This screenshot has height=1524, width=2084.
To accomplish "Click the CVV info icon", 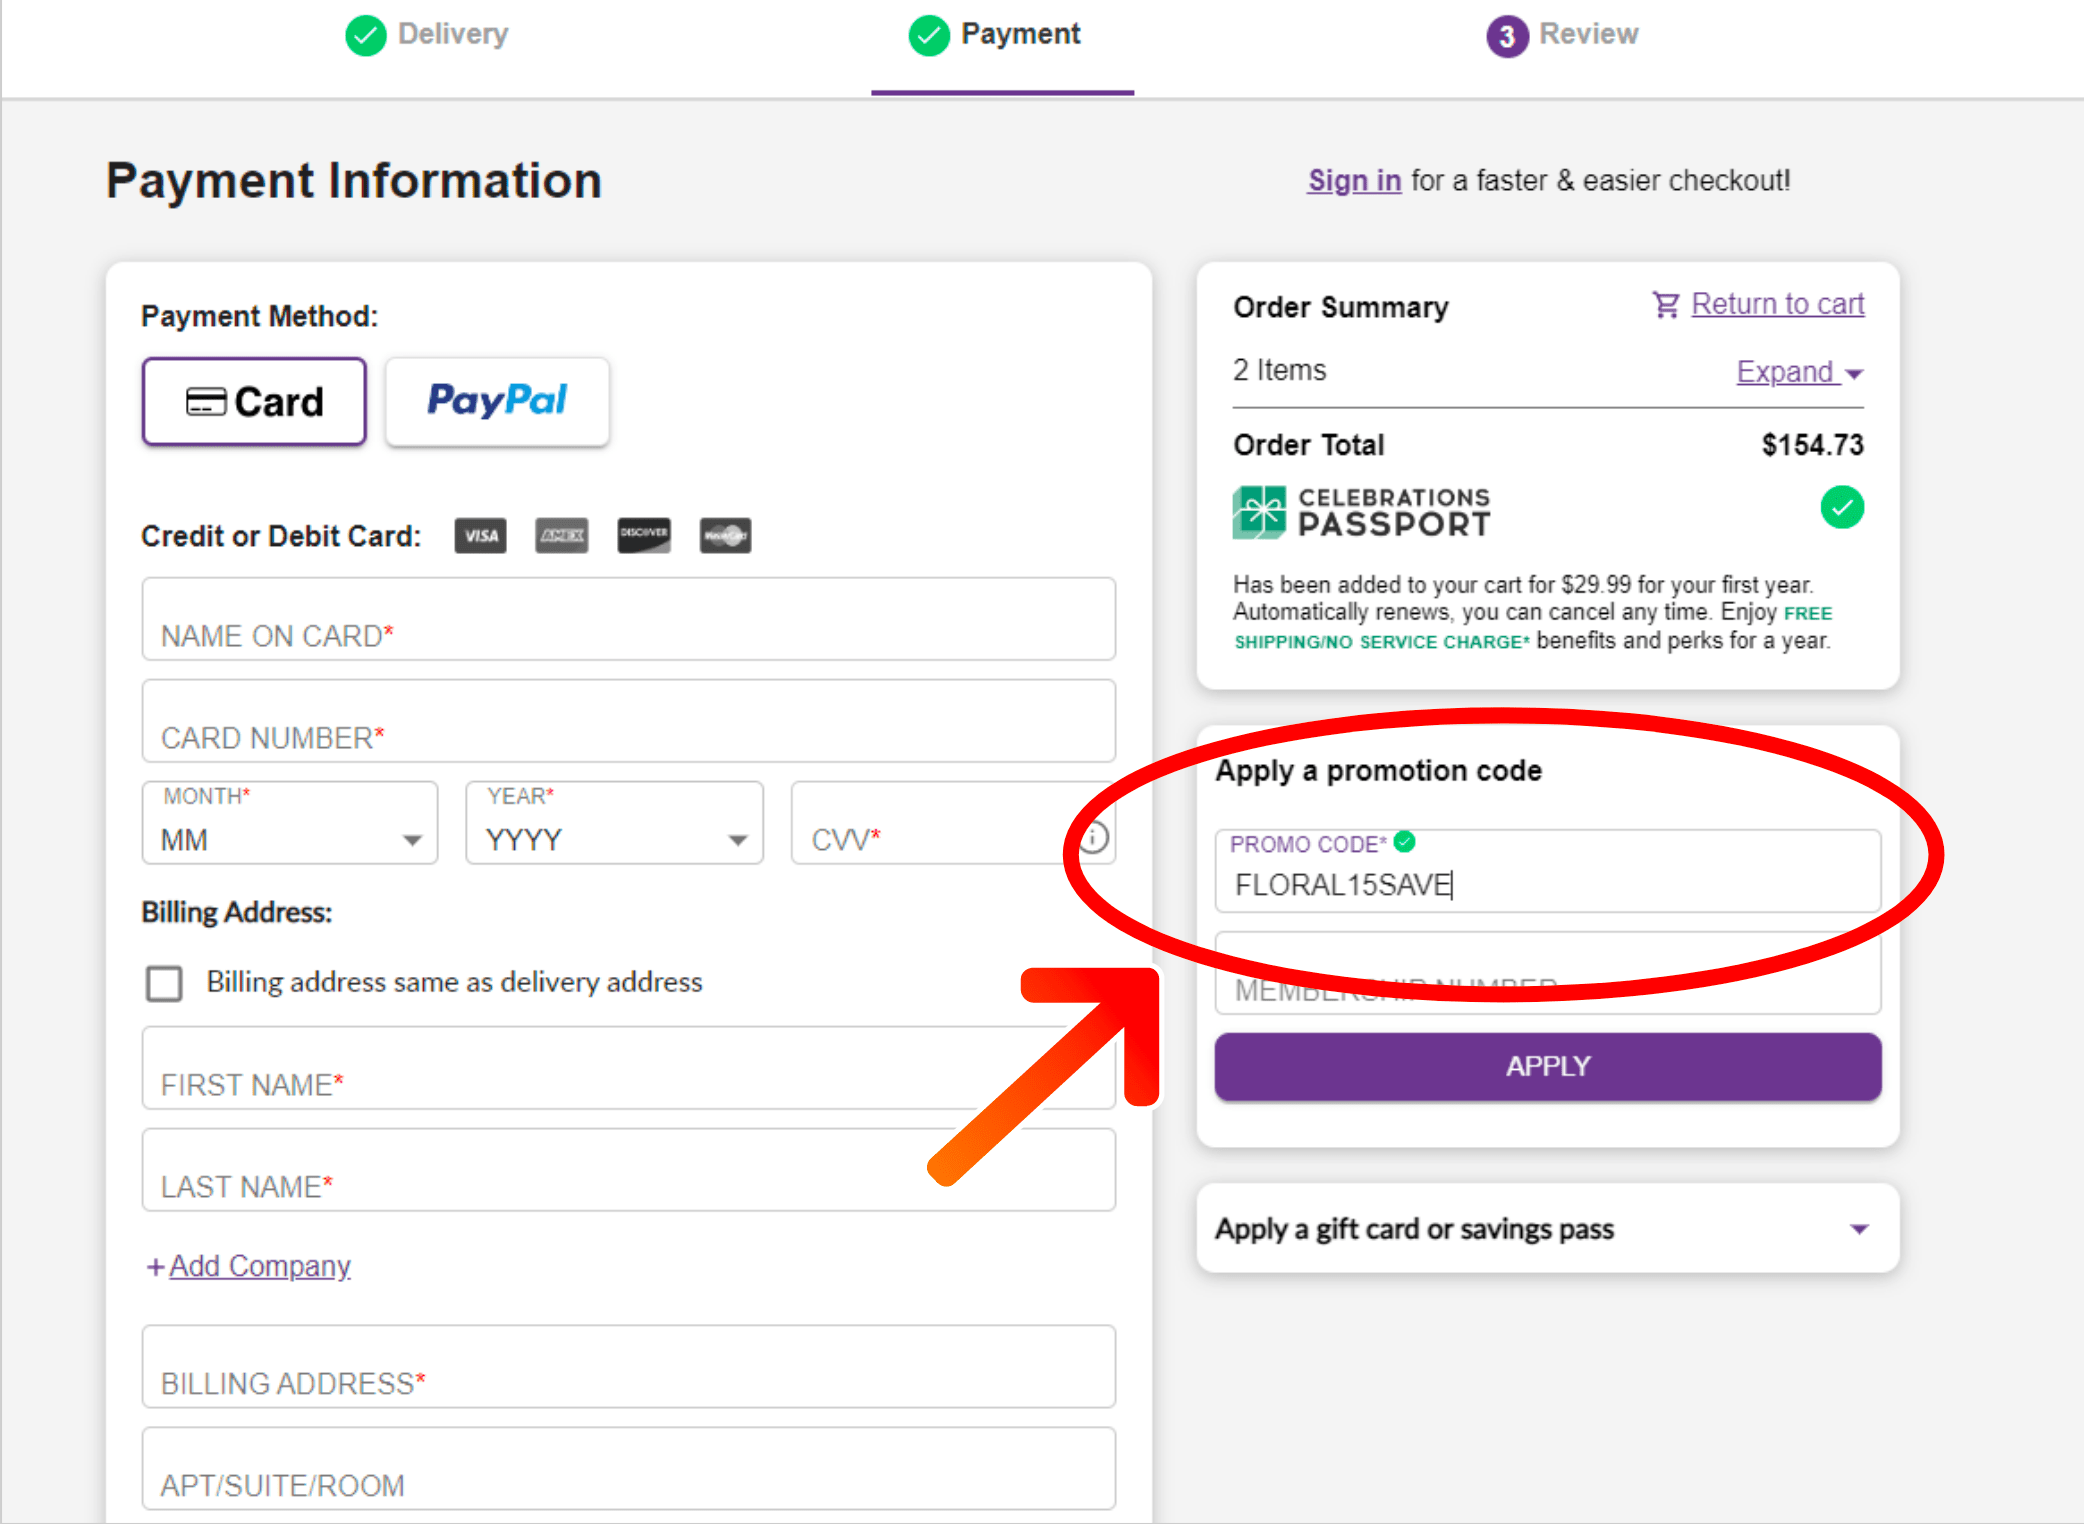I will pyautogui.click(x=1095, y=837).
